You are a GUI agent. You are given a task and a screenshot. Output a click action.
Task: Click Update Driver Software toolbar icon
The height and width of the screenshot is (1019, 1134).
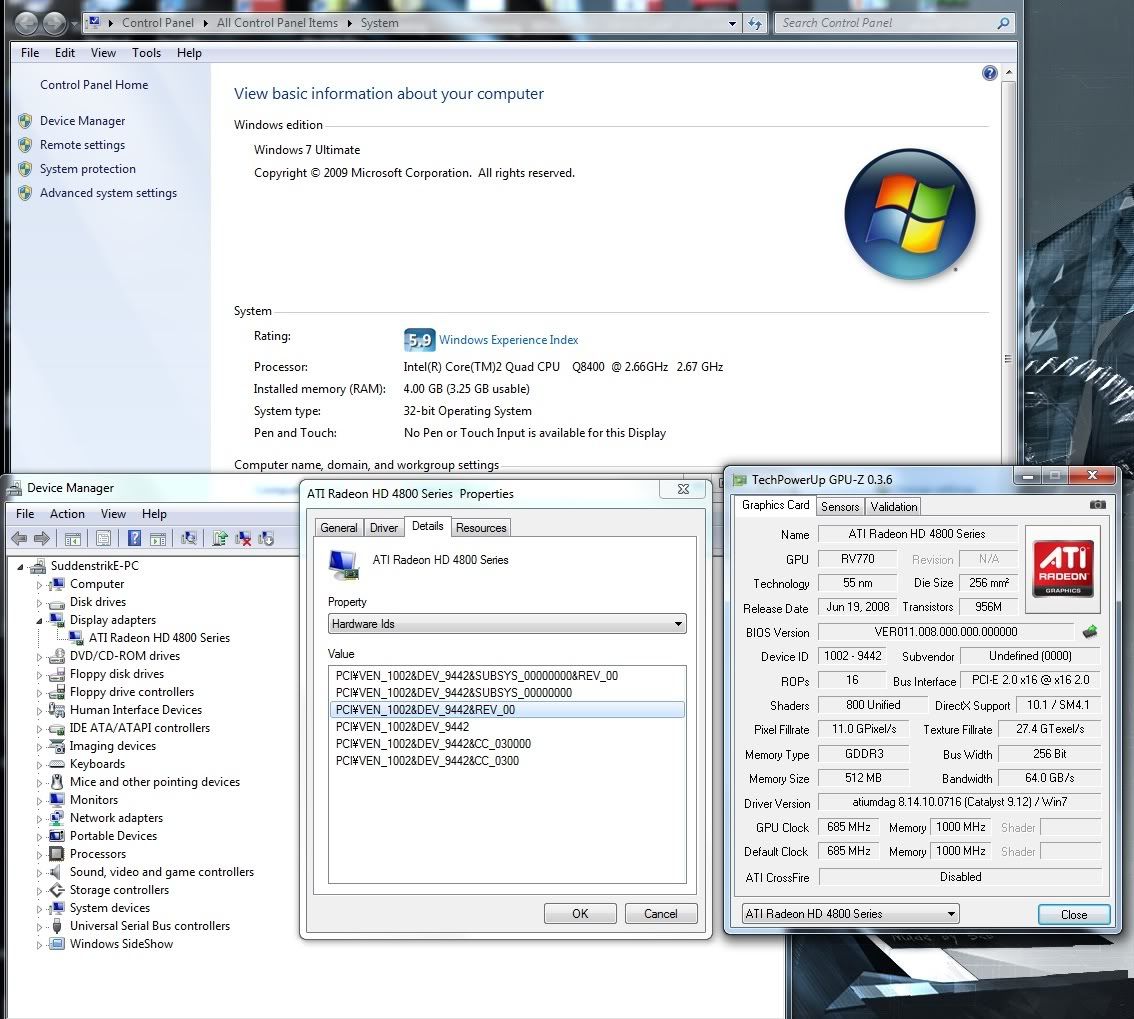(x=220, y=538)
